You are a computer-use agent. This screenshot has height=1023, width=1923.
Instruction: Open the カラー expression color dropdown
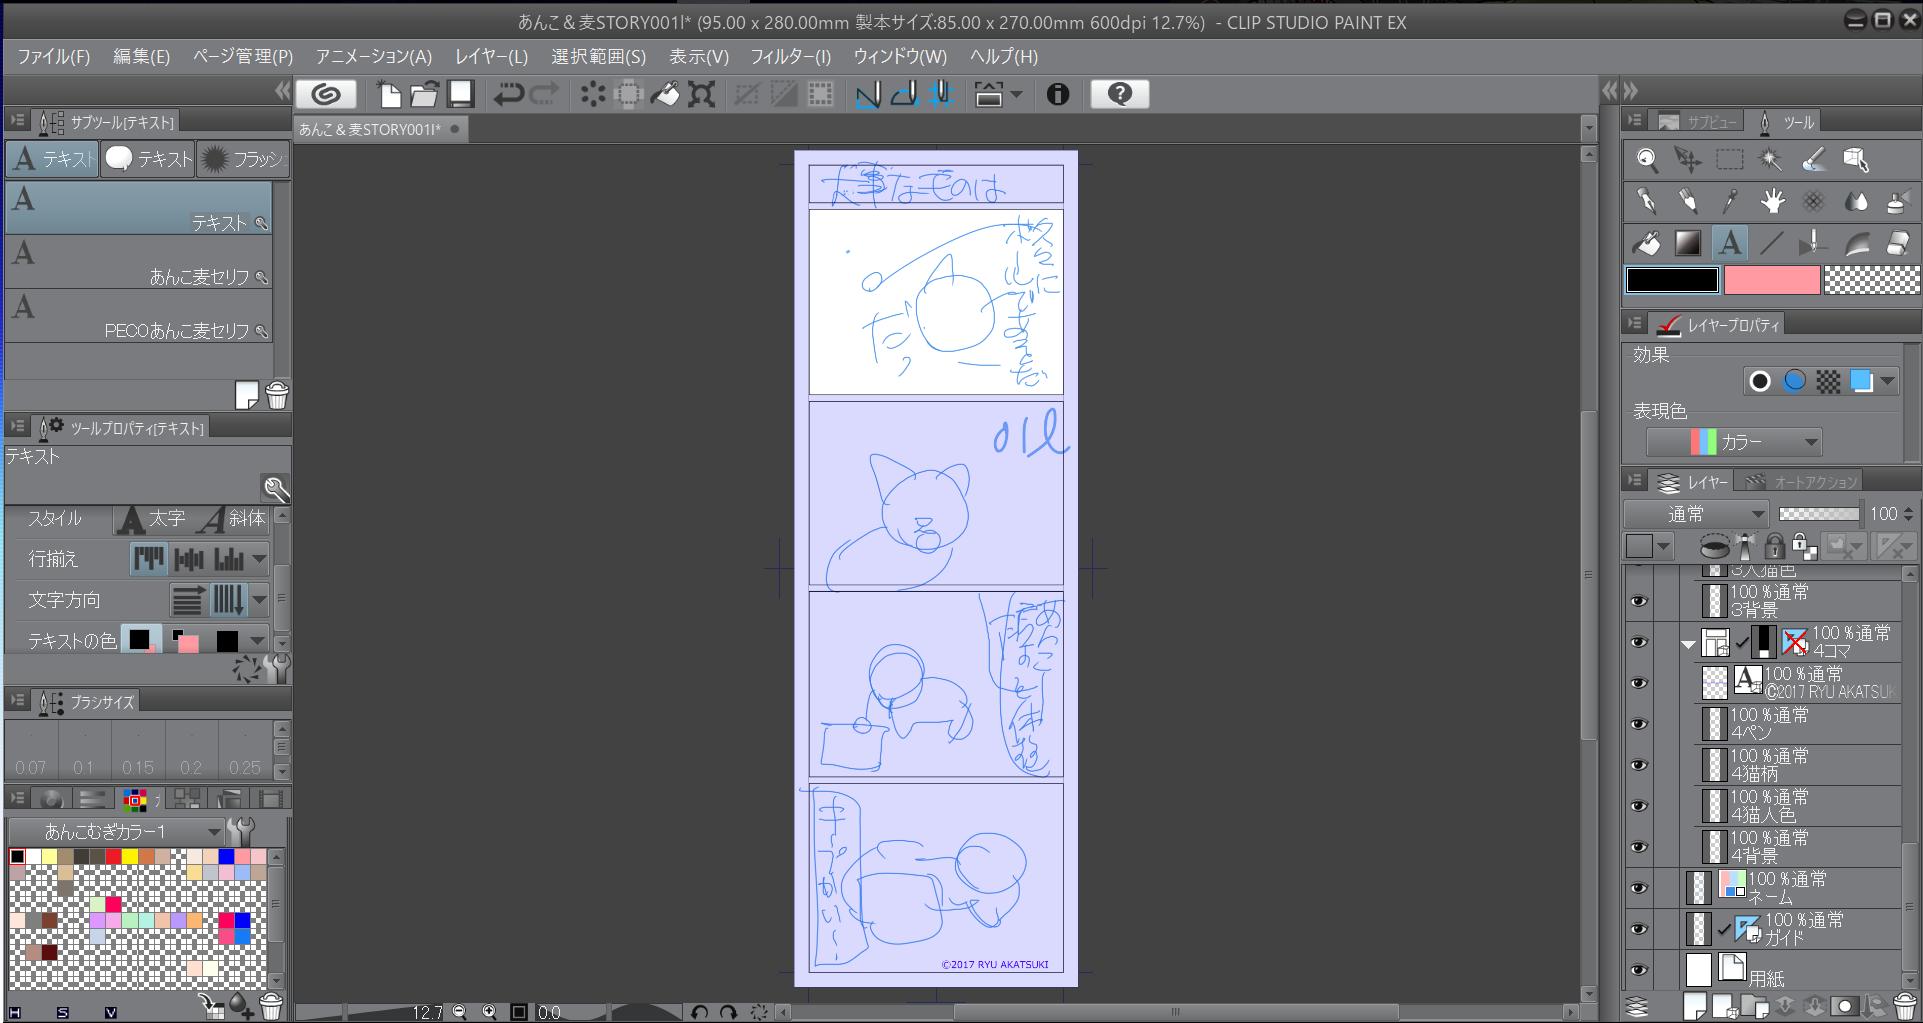(1734, 442)
